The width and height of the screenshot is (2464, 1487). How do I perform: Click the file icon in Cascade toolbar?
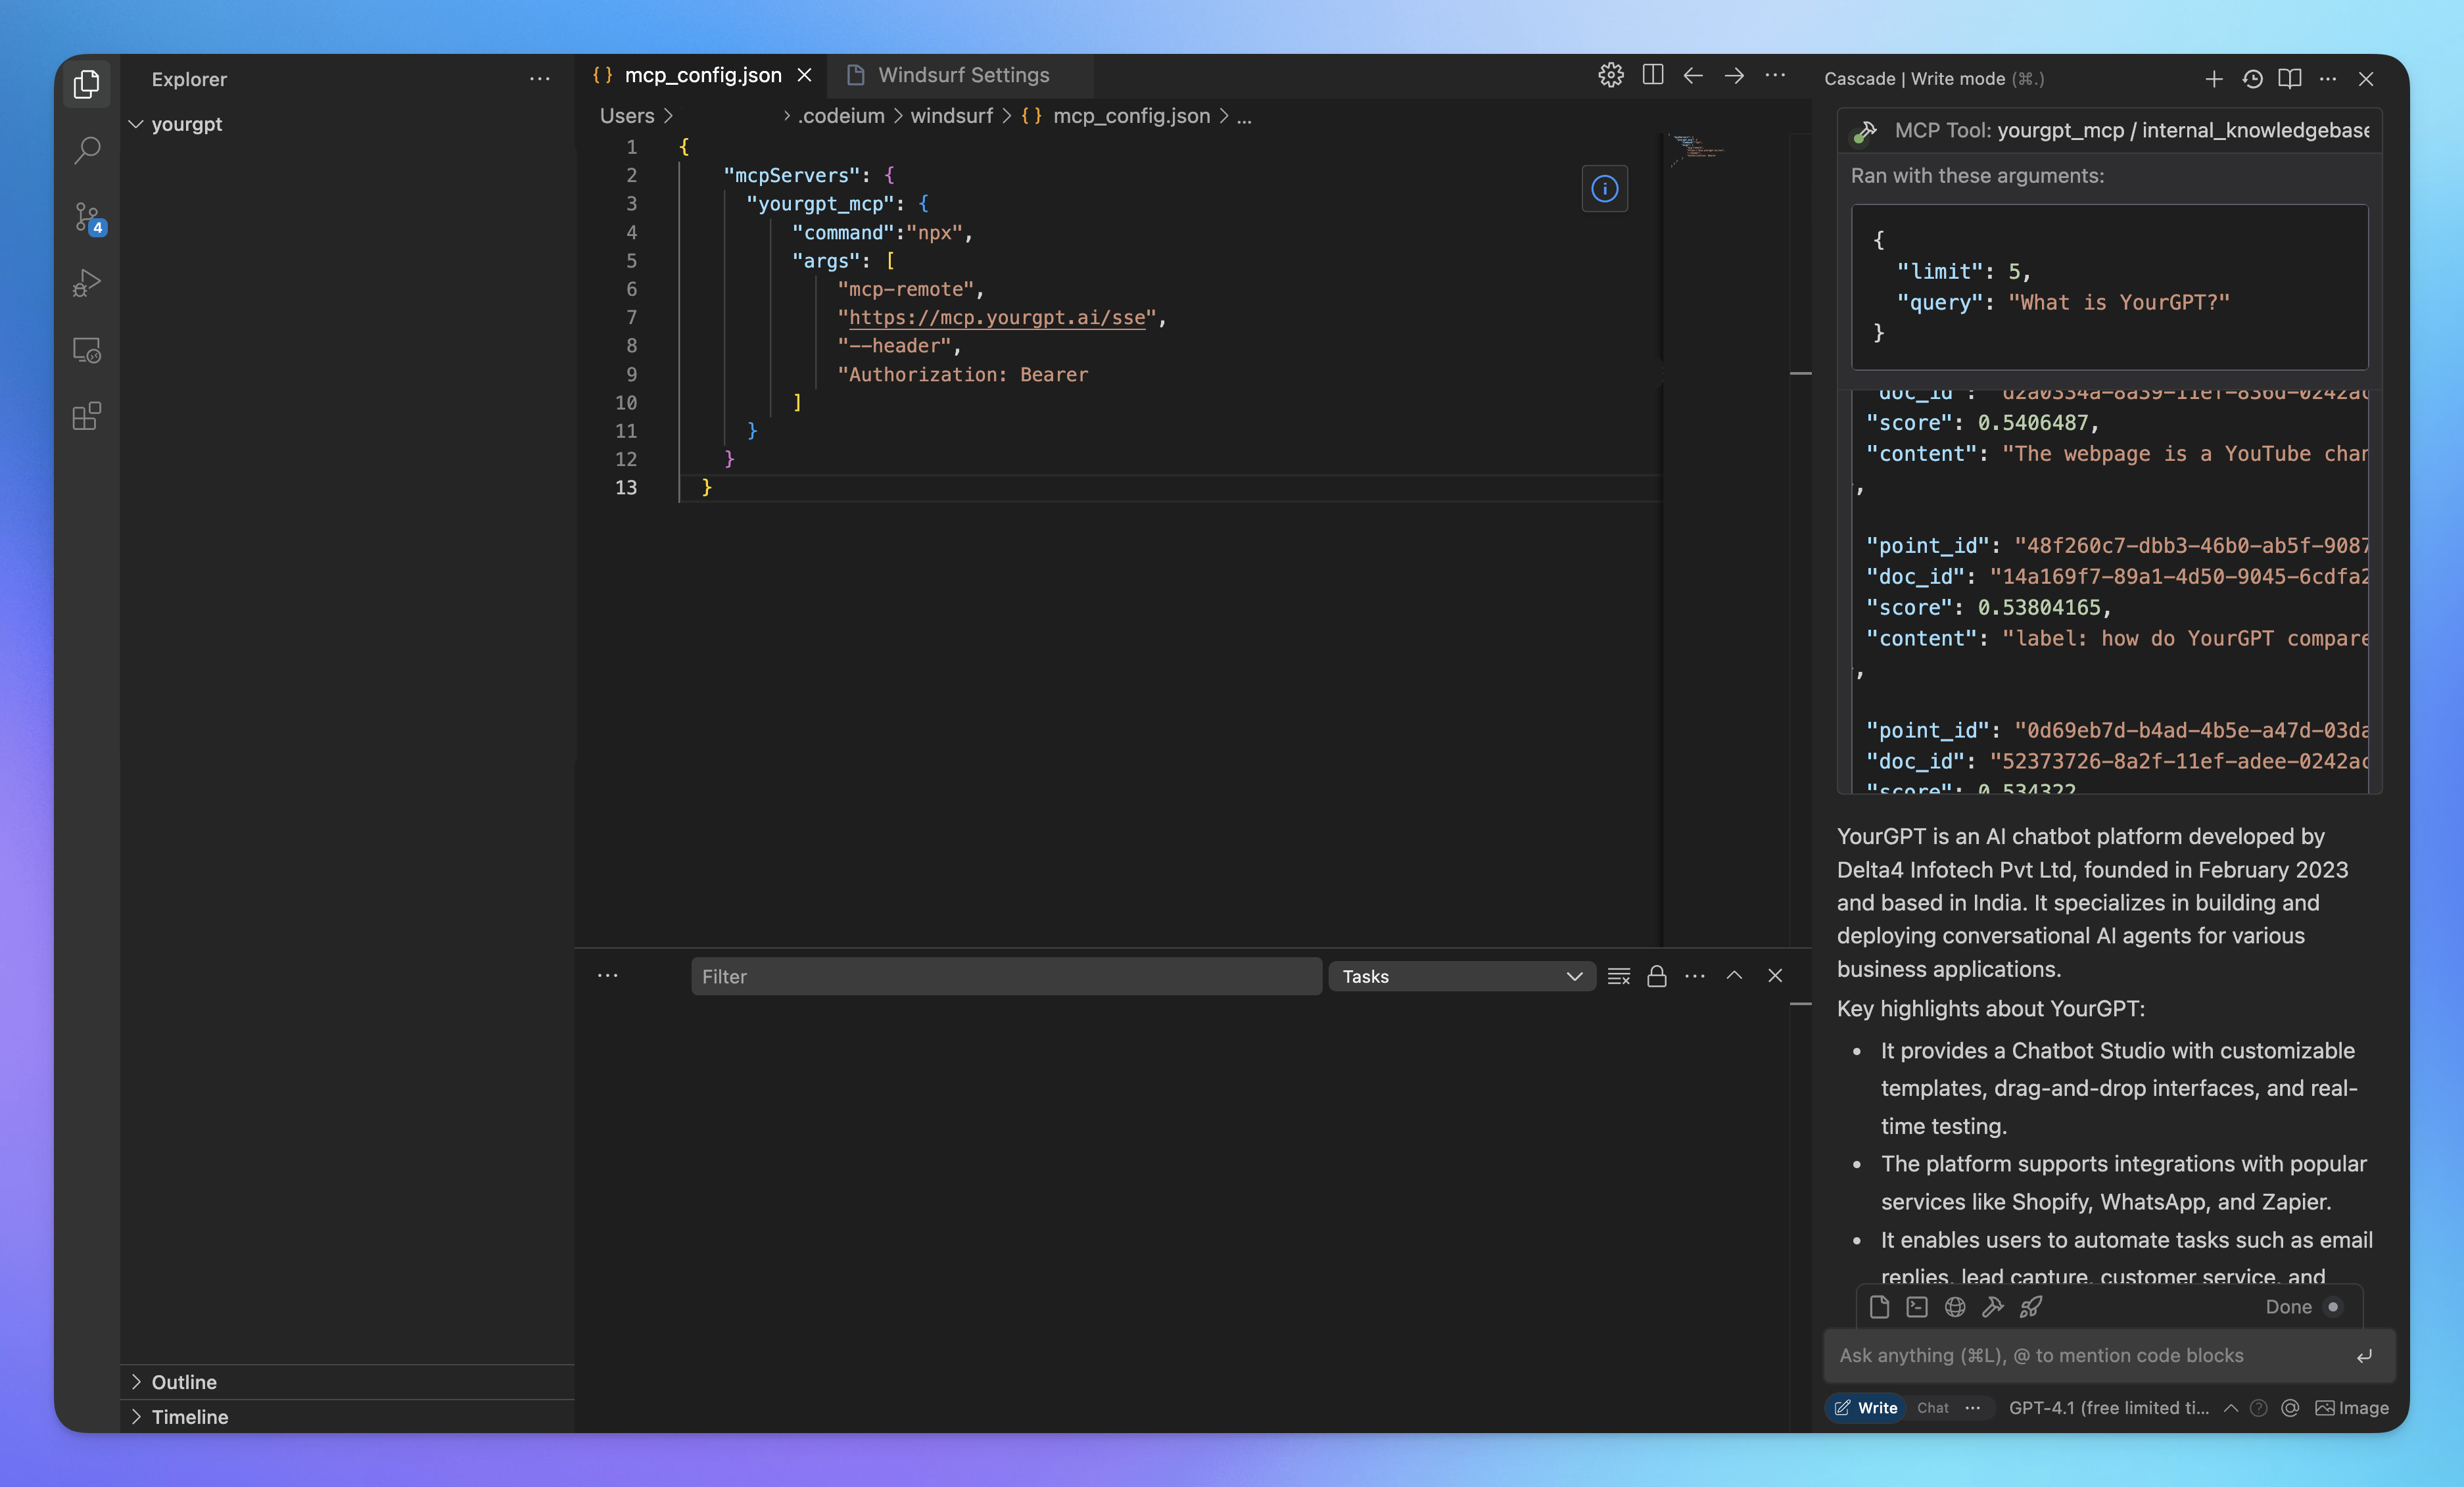[1879, 1307]
